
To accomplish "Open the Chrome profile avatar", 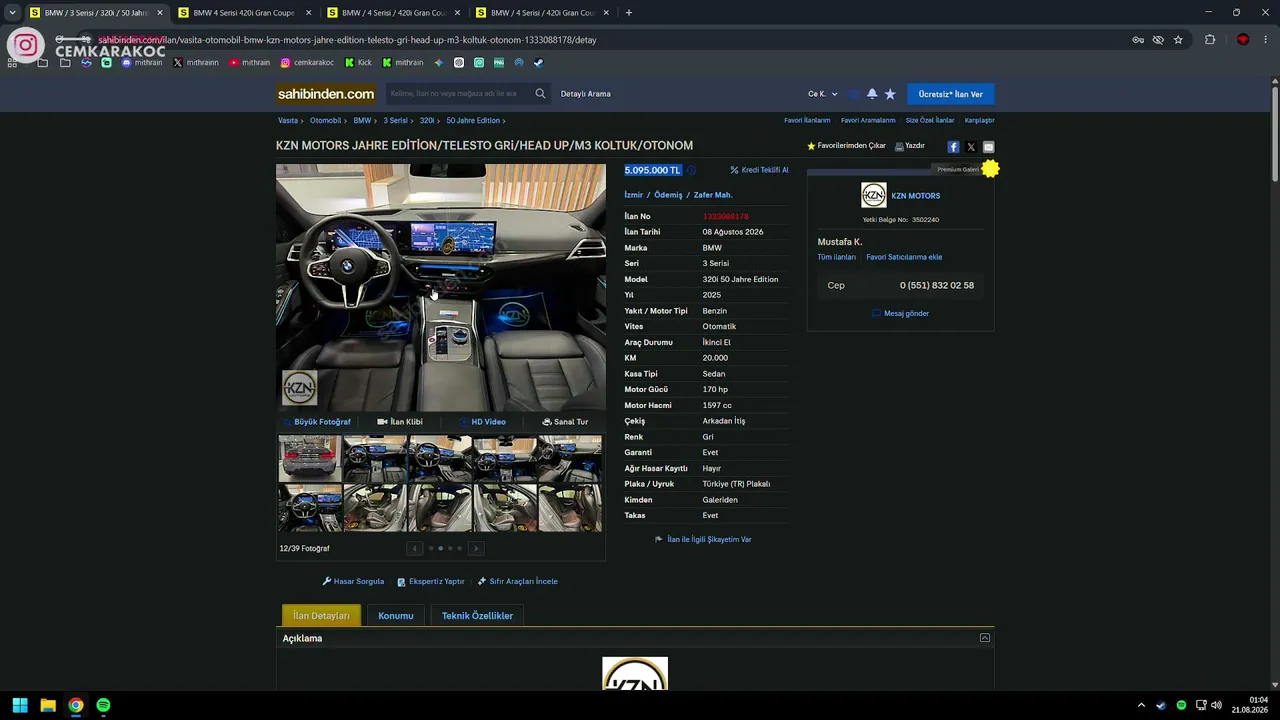I will pyautogui.click(x=1243, y=40).
